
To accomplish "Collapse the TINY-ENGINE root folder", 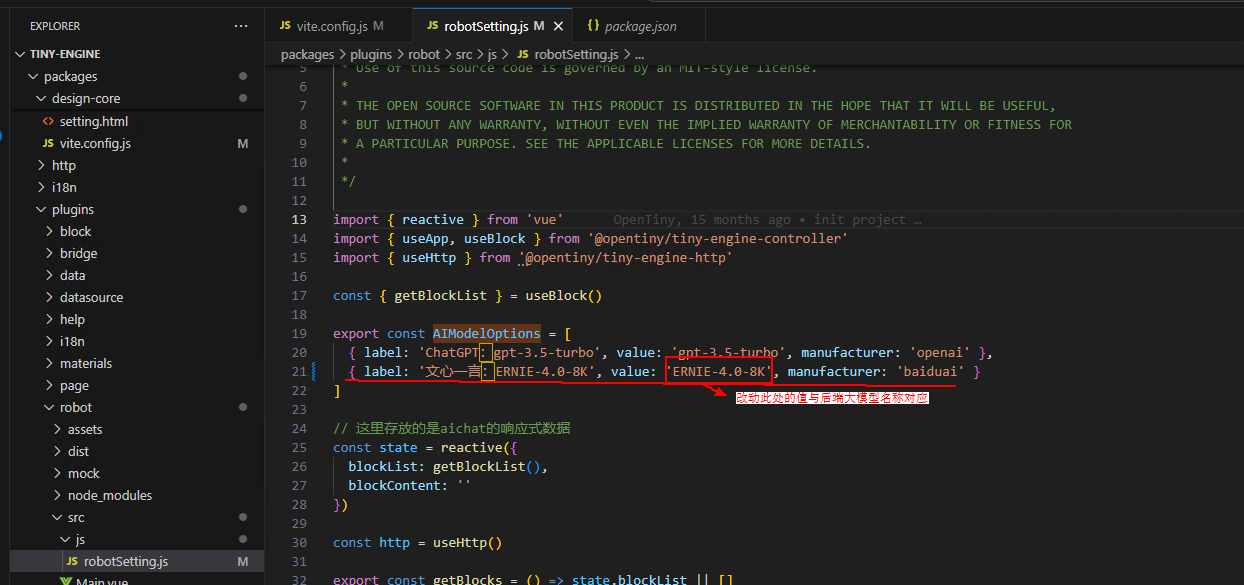I will click(65, 54).
